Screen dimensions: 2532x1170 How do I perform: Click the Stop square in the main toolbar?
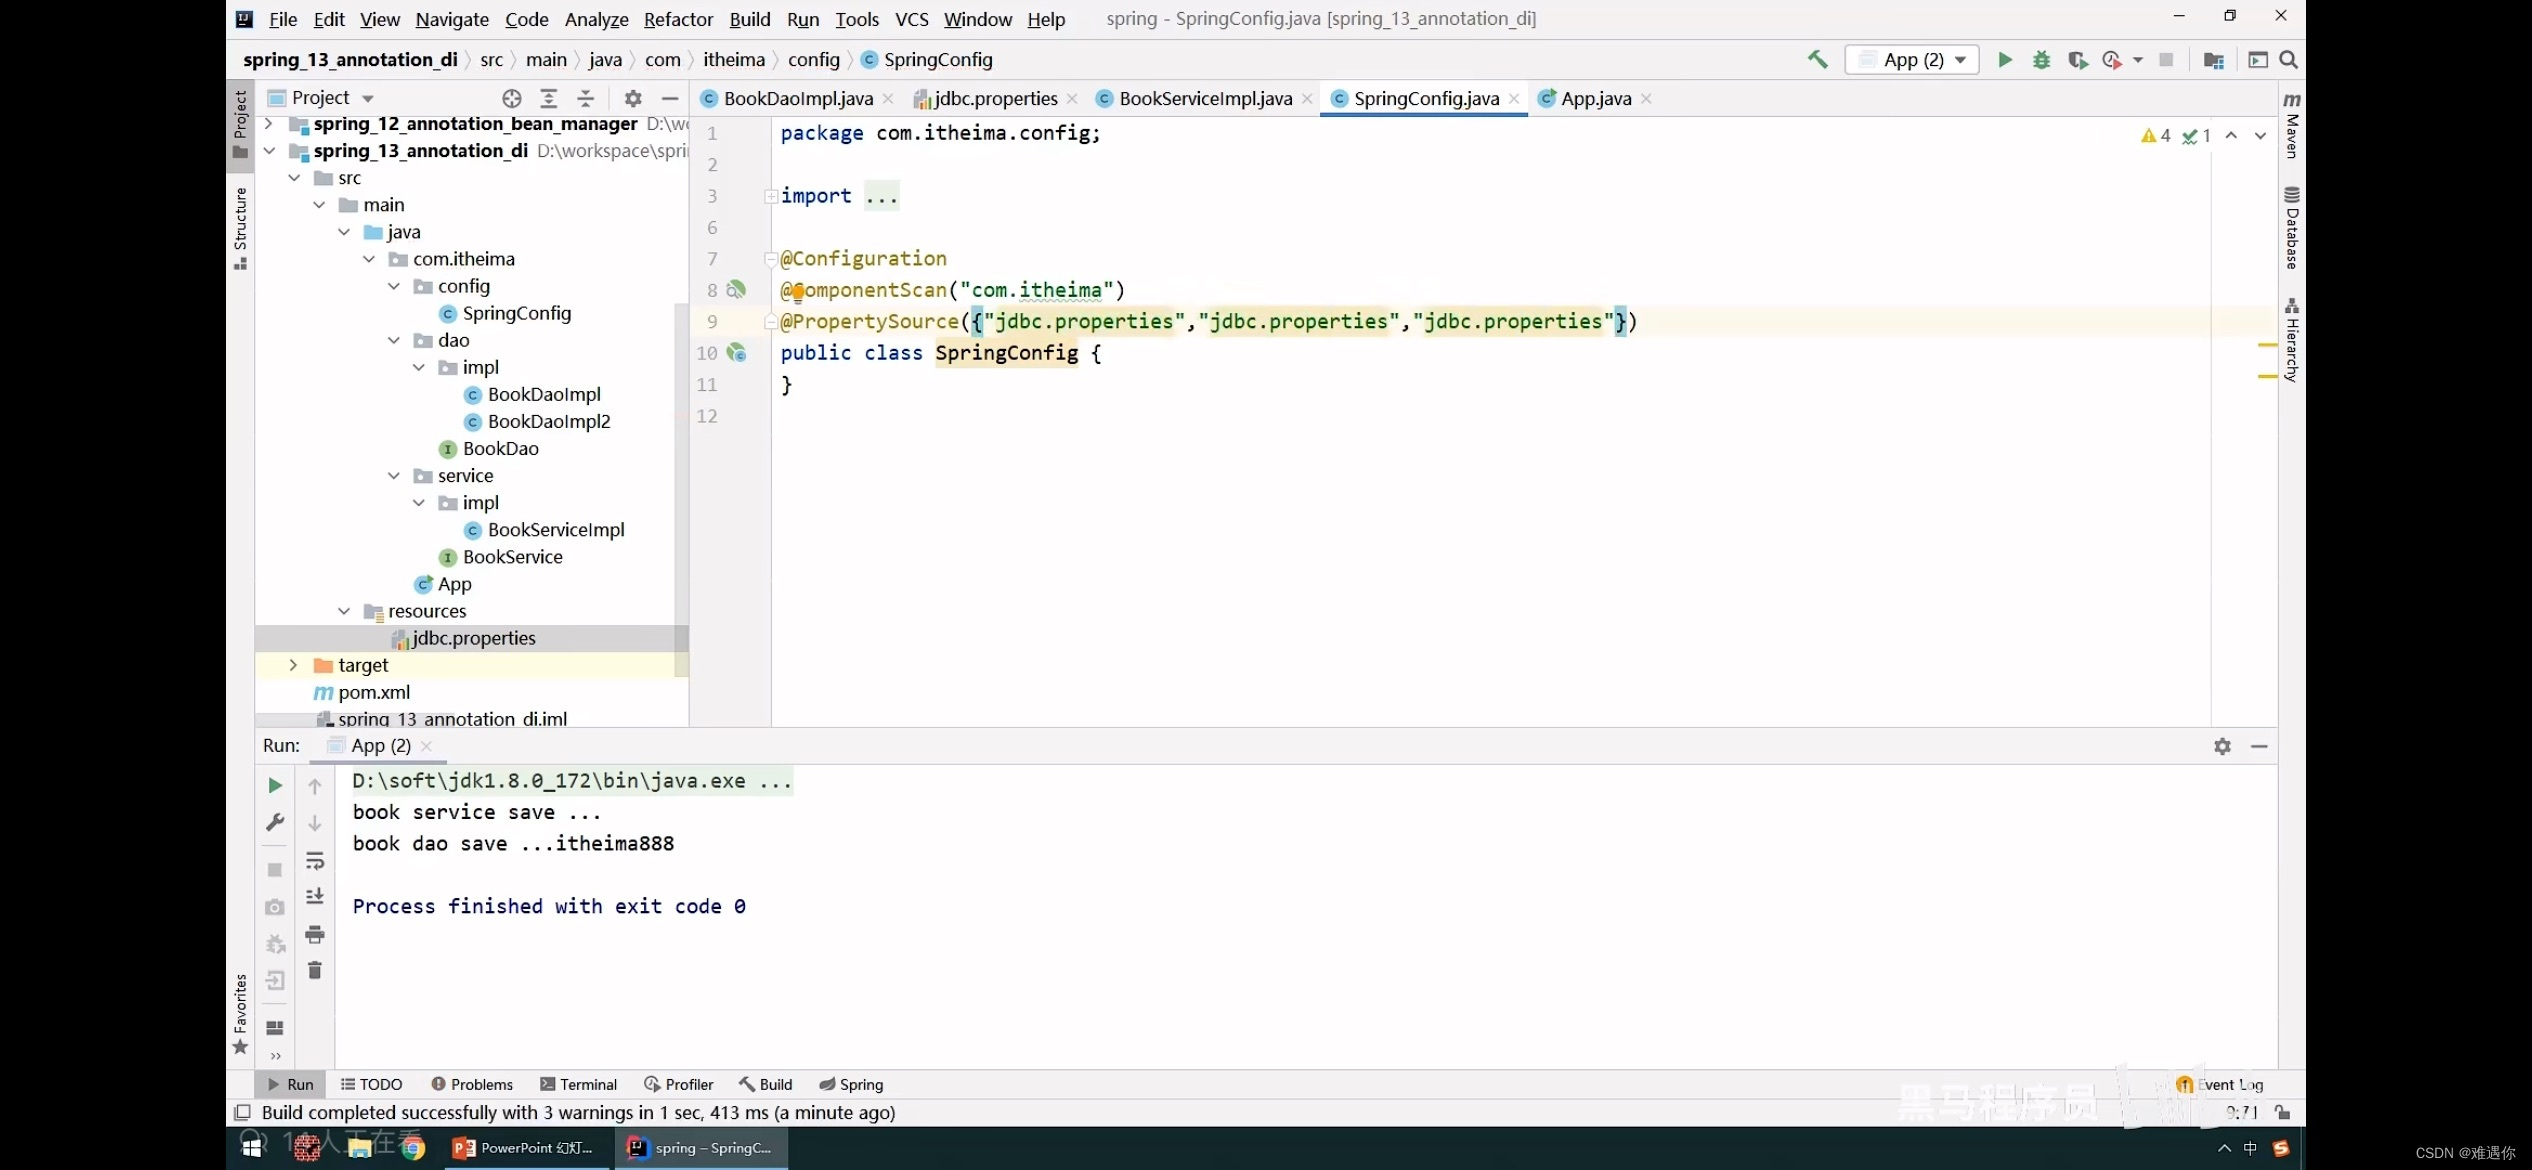(2166, 60)
